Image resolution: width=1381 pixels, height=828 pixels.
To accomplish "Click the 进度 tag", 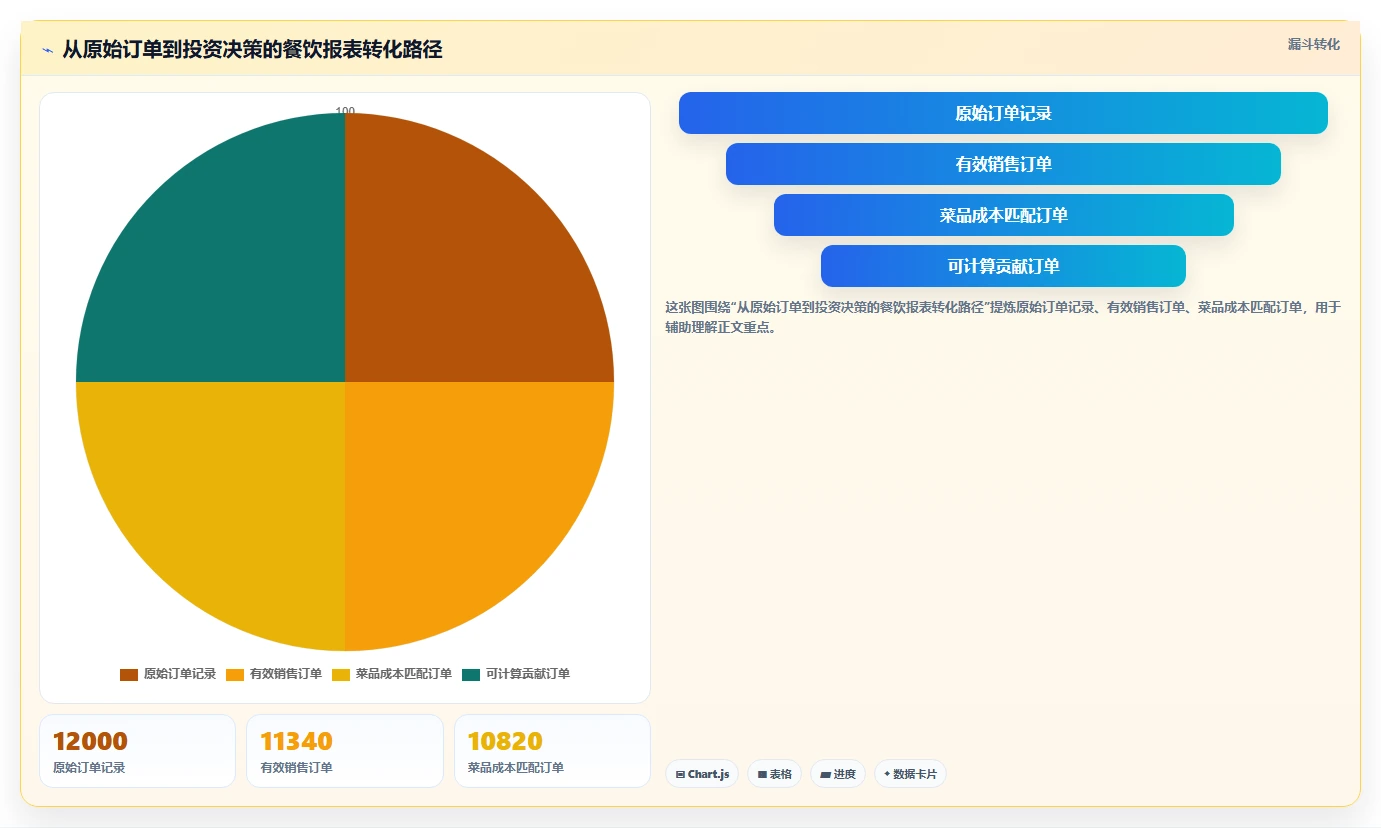I will [838, 774].
